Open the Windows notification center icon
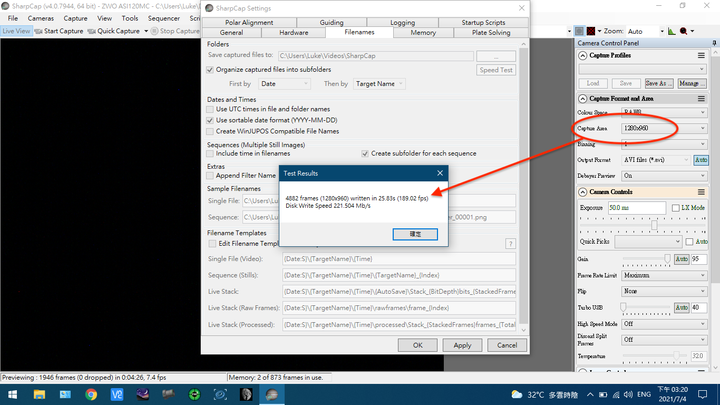 [x=703, y=394]
